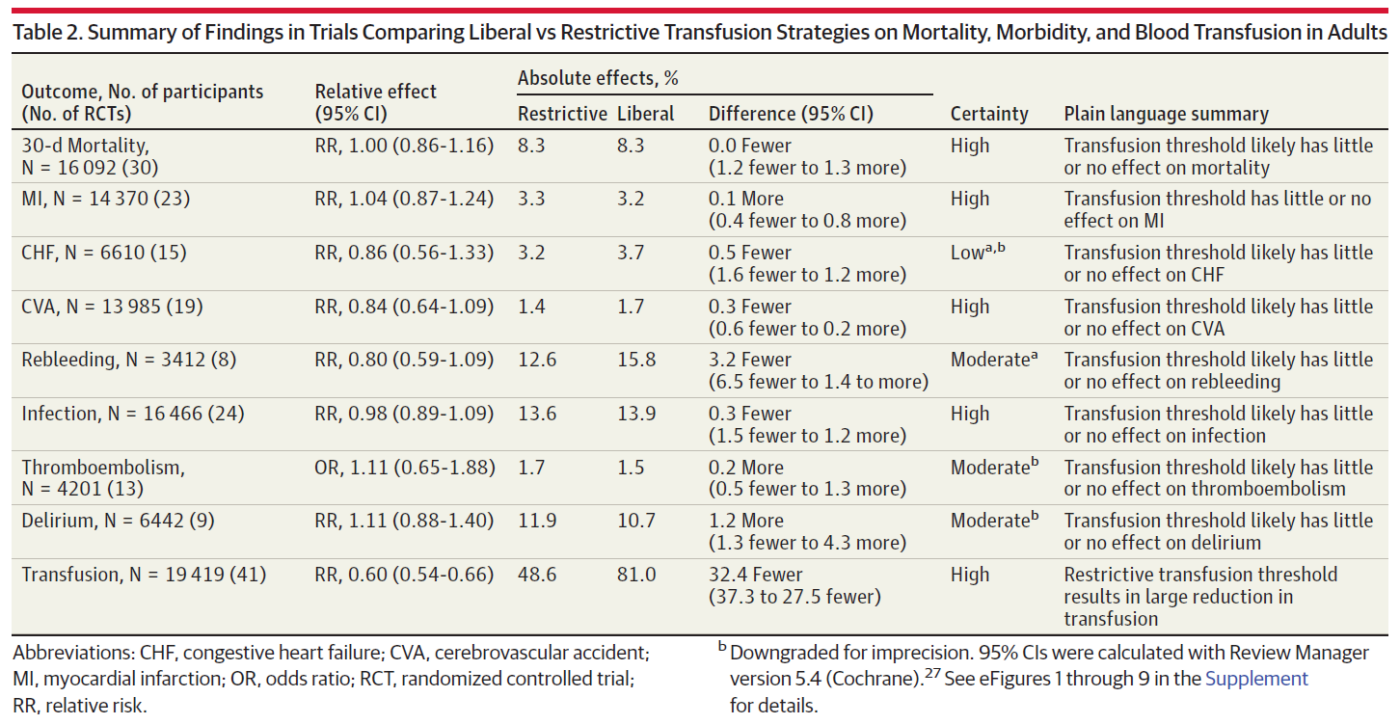The width and height of the screenshot is (1400, 724).
Task: Click the restrictive value 48.6 for Transfusion
Action: coord(537,575)
